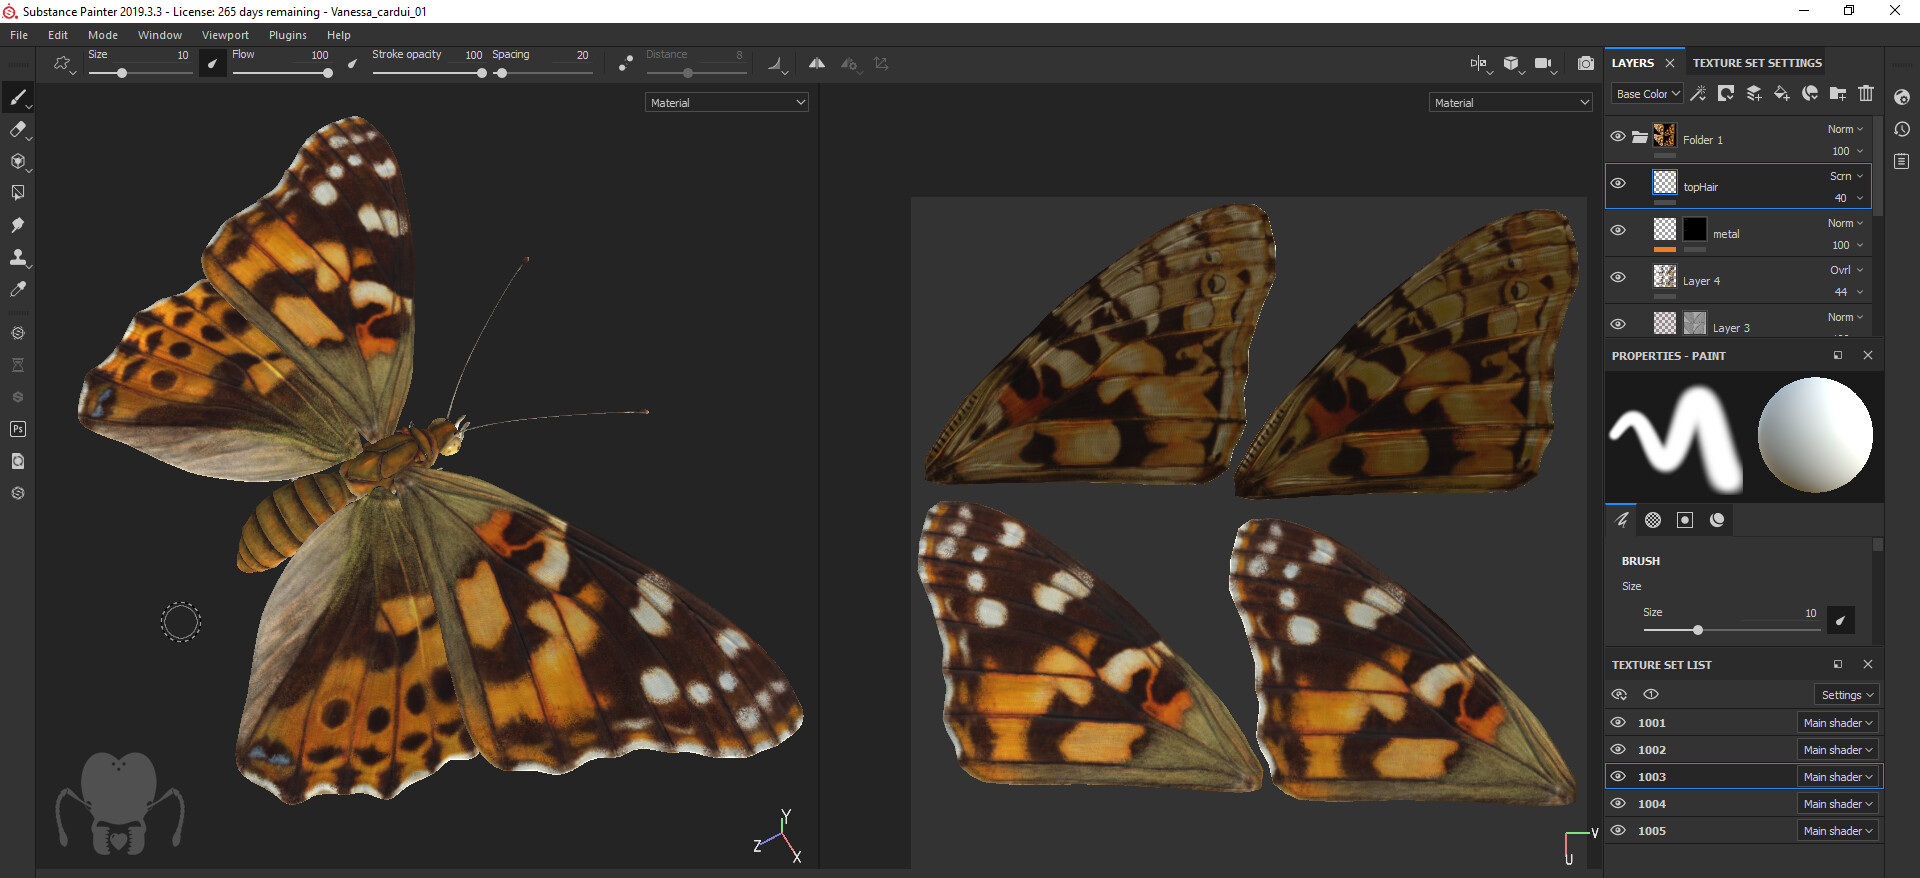Image resolution: width=1920 pixels, height=878 pixels.
Task: Delete the selected layer with trash icon
Action: pyautogui.click(x=1866, y=93)
